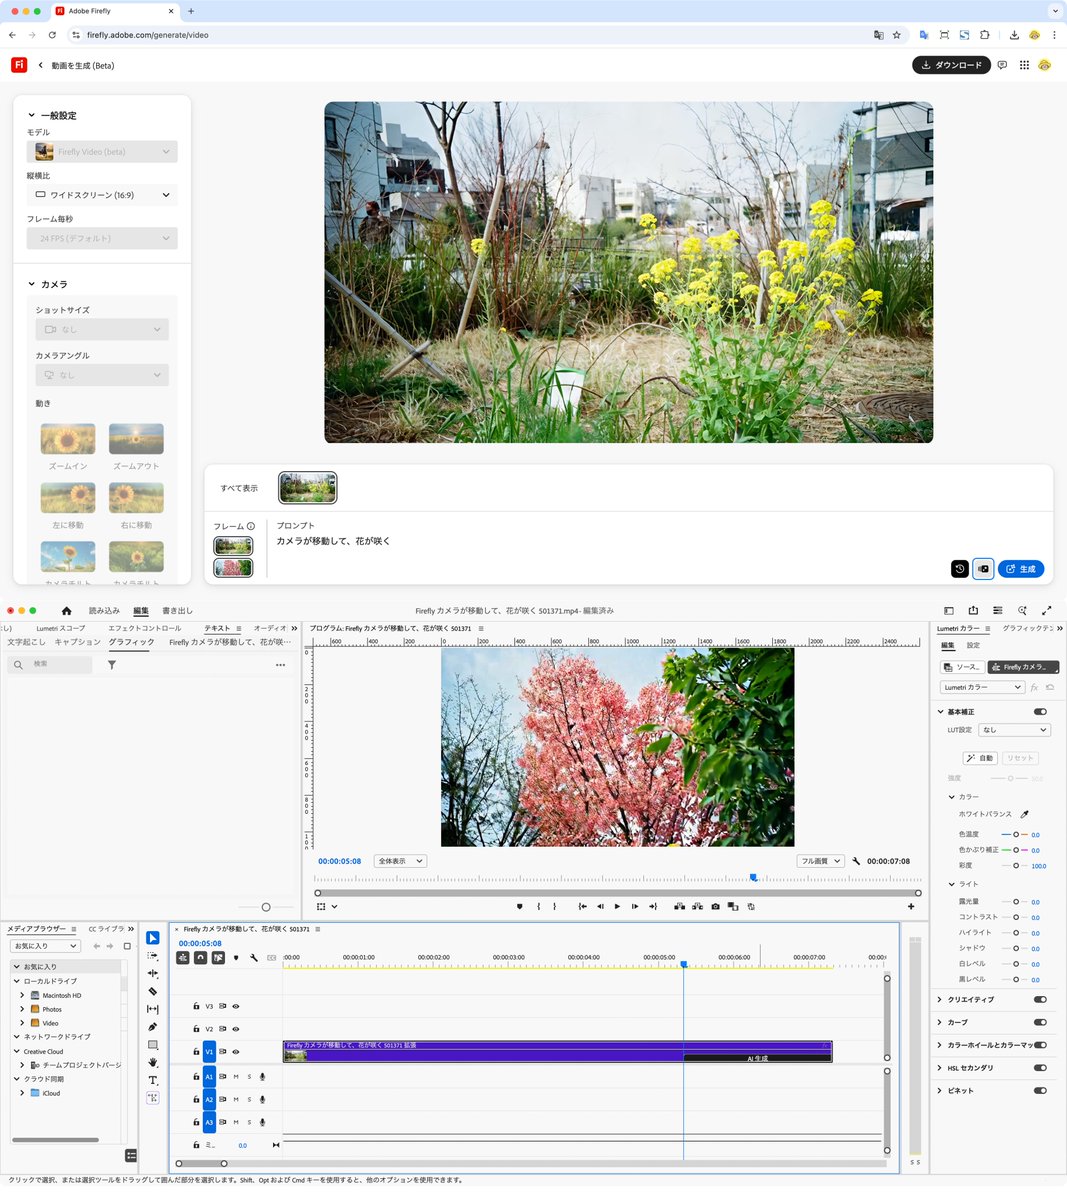Click the Export Frame camera icon

(x=715, y=907)
